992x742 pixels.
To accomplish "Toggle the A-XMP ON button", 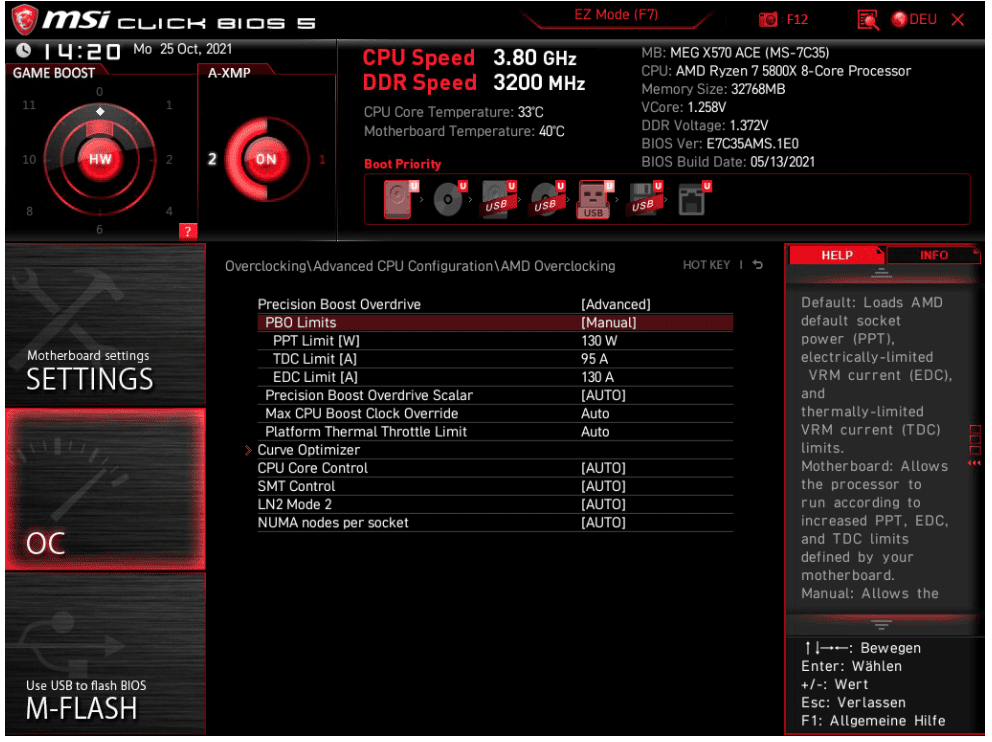I will point(266,159).
